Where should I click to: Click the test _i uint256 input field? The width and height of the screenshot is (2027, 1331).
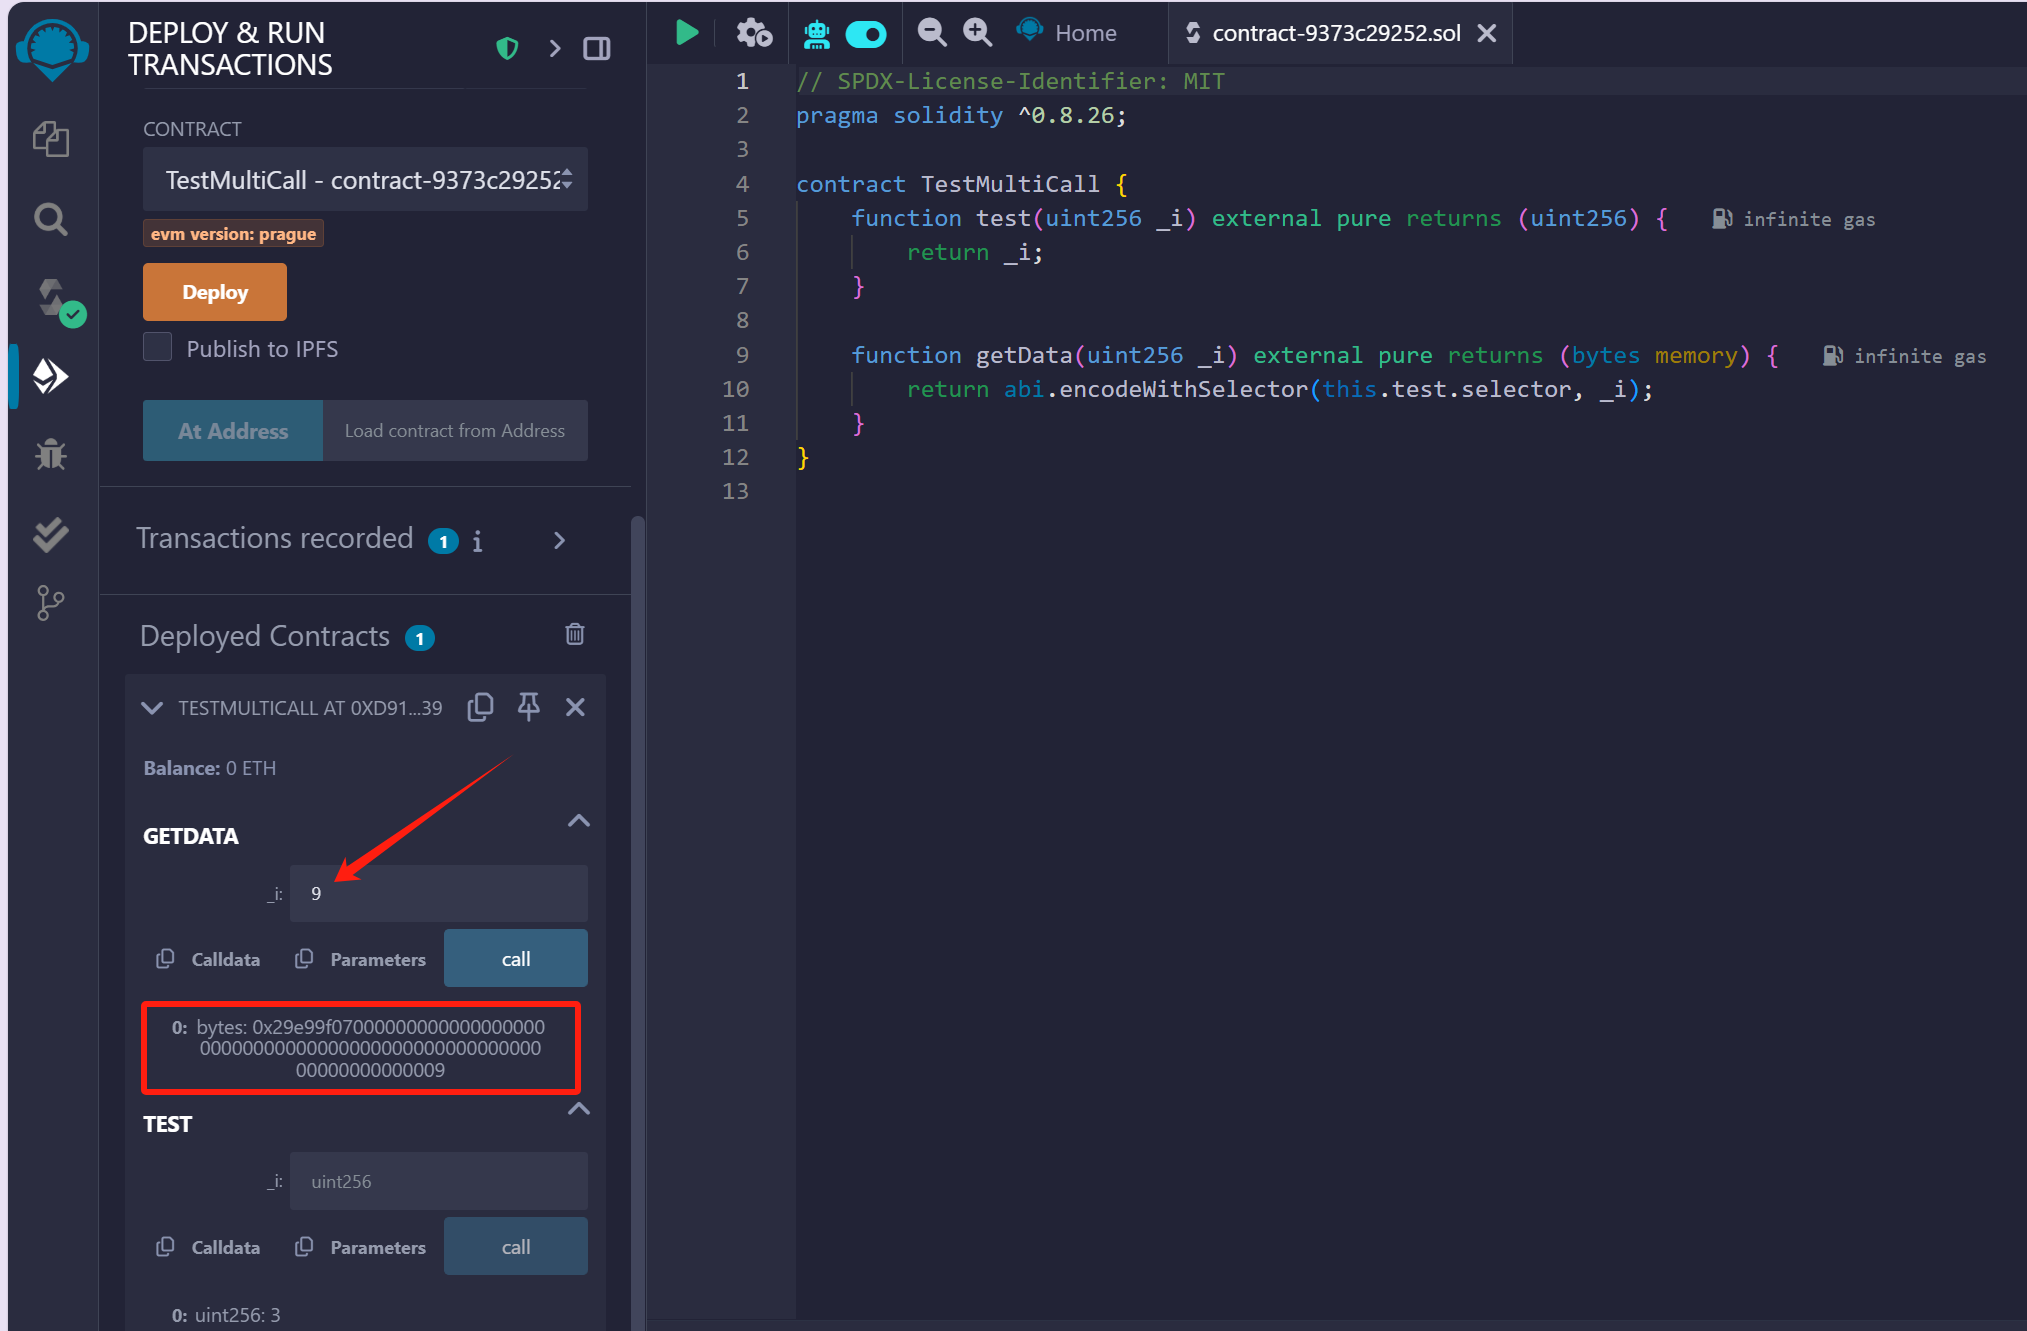coord(439,1182)
